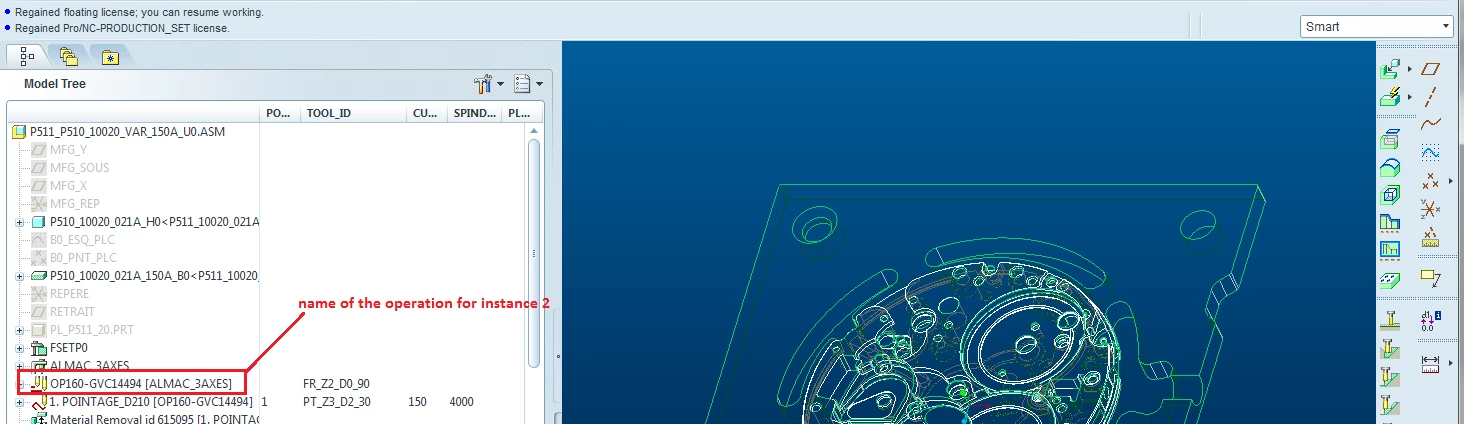Click the FR_Z2_D0_90 tool ID cell
Viewport: 1464px width, 424px height.
tap(338, 383)
